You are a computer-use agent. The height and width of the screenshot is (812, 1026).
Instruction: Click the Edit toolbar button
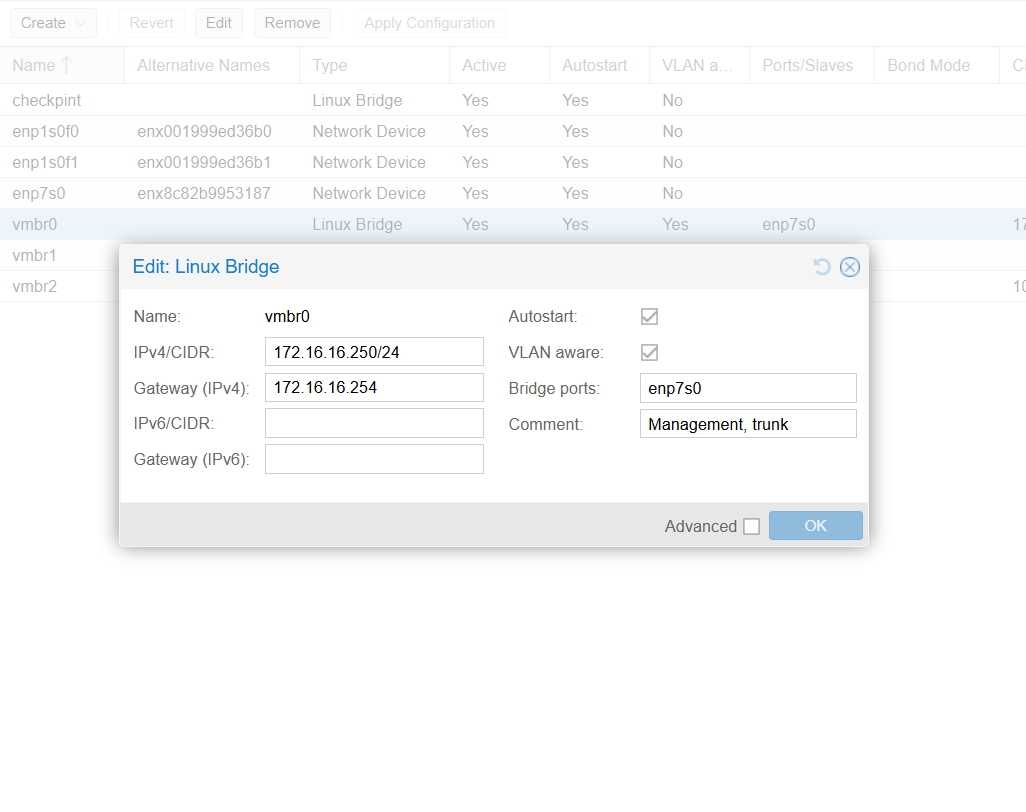[x=219, y=23]
